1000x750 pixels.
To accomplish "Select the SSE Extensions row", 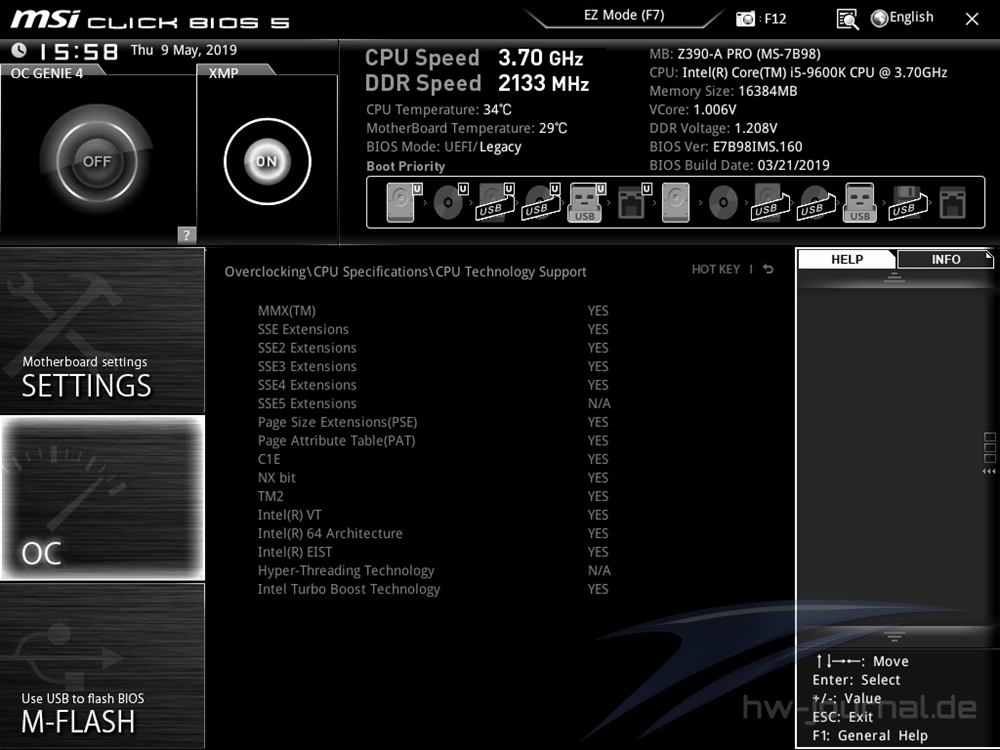I will 434,329.
